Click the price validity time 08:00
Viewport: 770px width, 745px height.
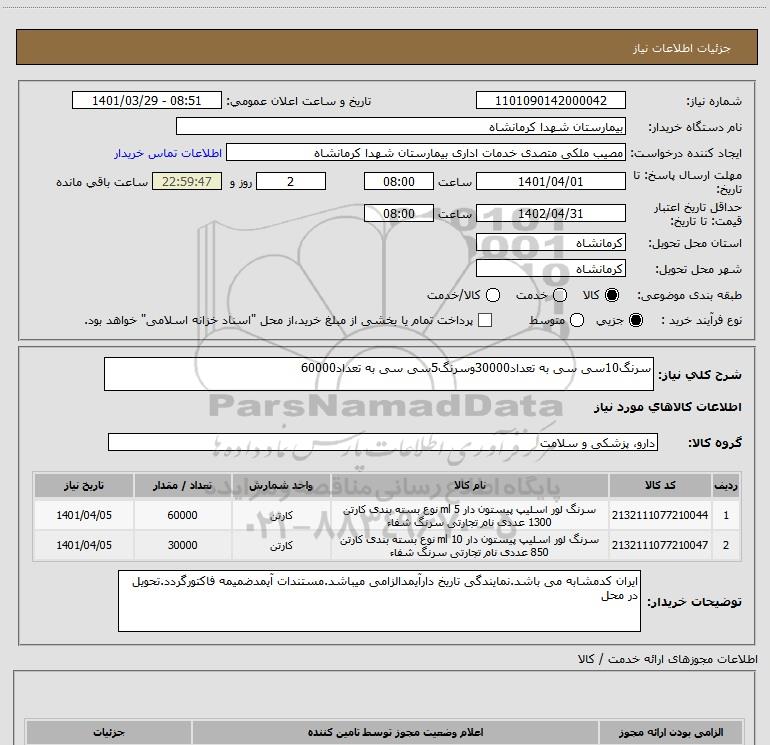coord(399,214)
